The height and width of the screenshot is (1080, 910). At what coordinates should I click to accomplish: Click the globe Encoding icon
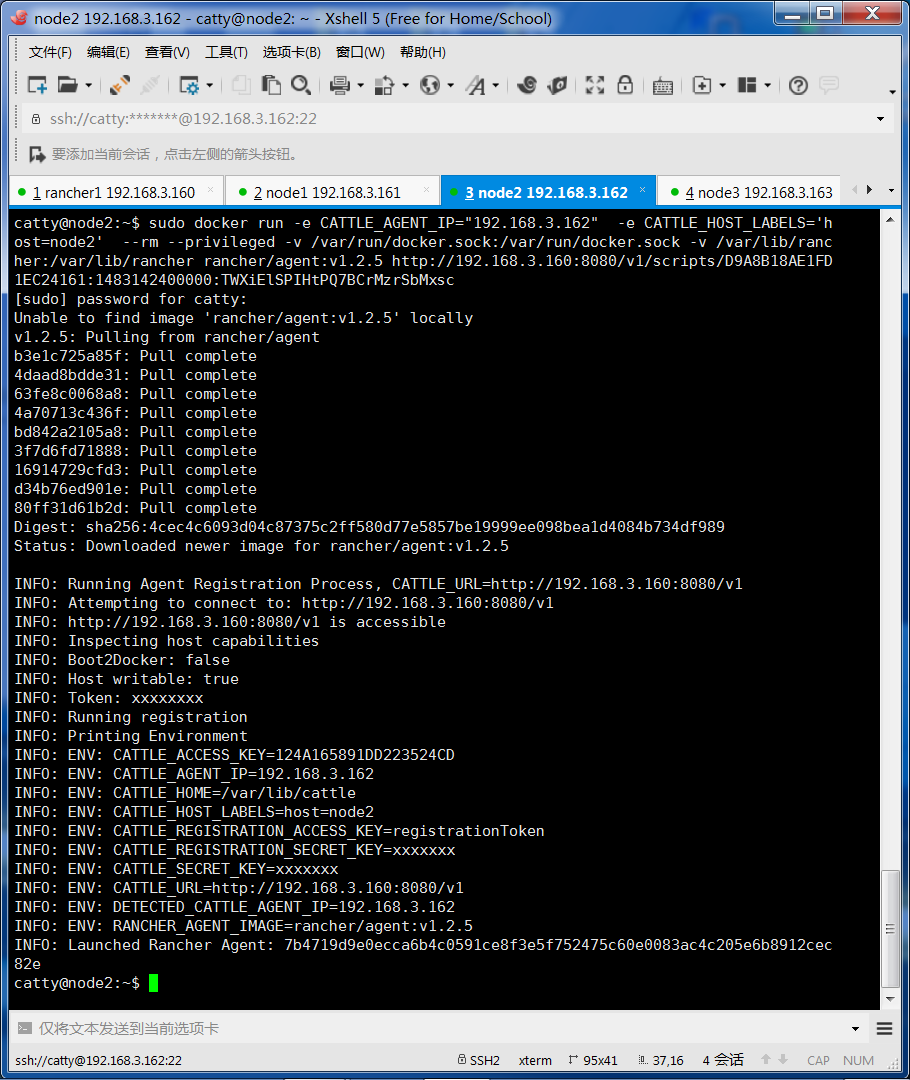pos(430,85)
